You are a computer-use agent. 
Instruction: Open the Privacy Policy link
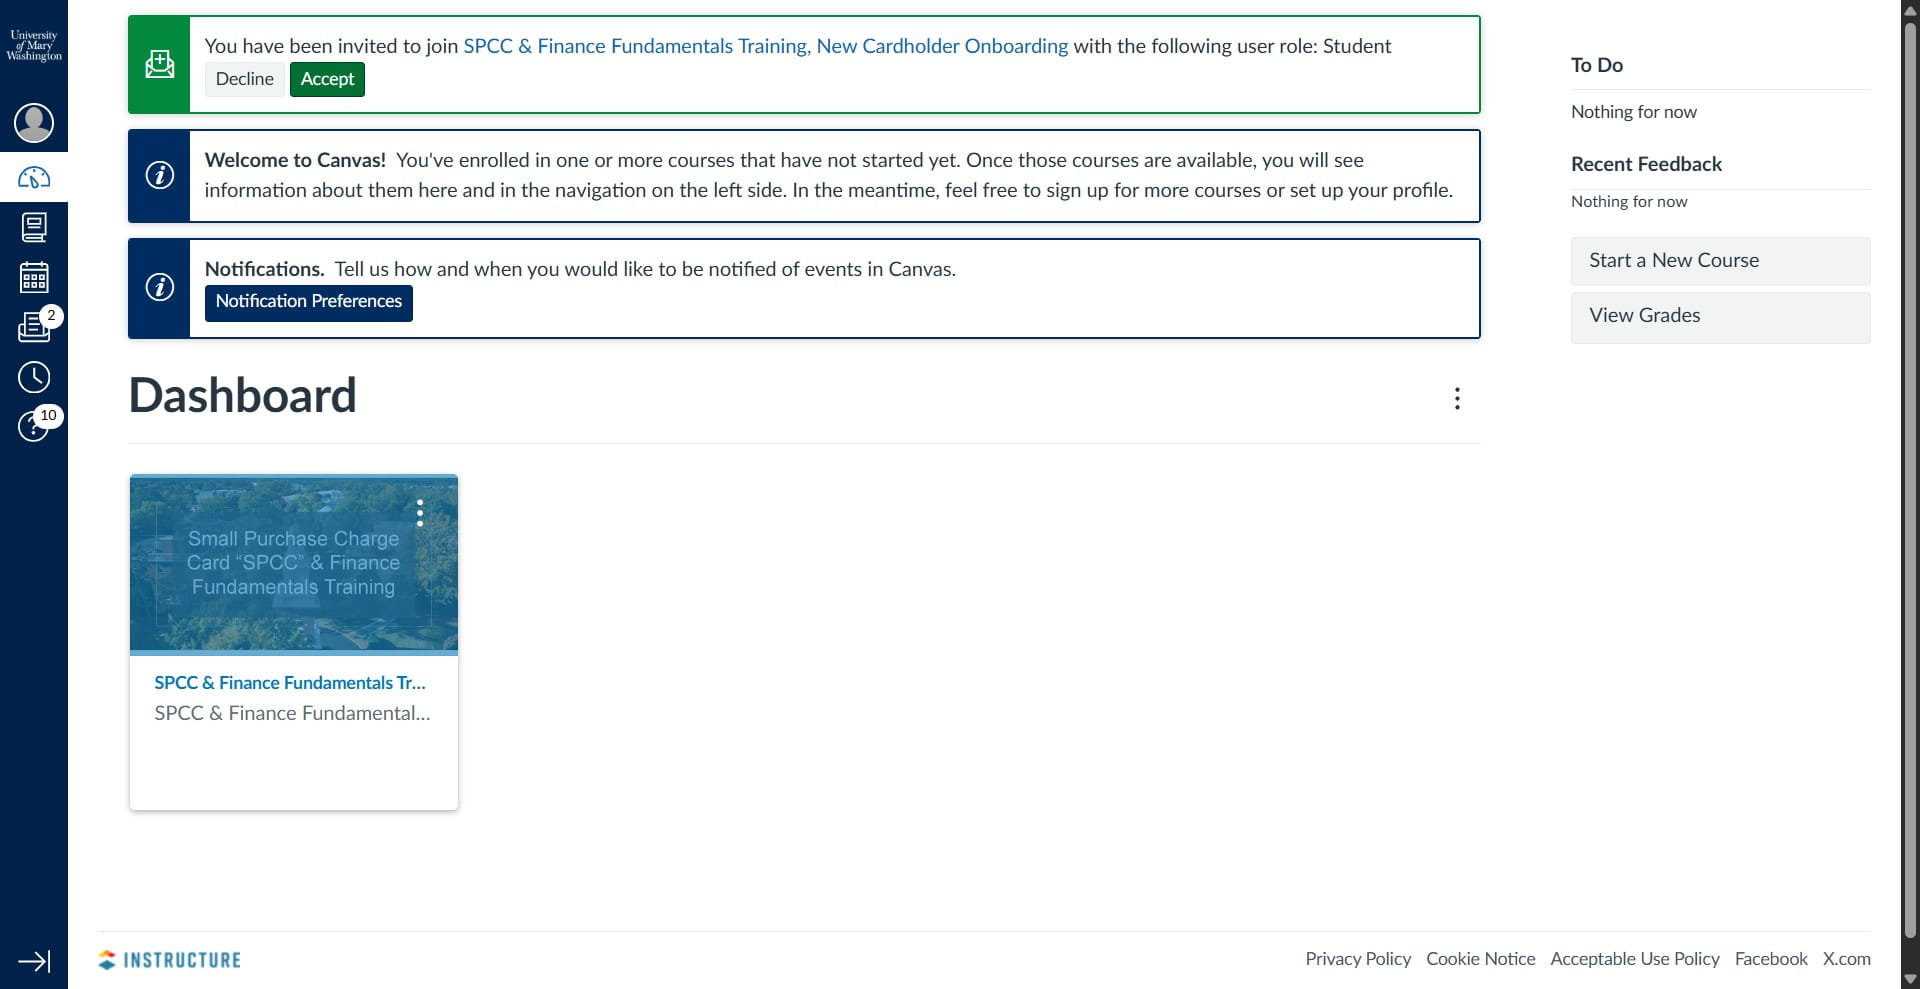(x=1357, y=958)
